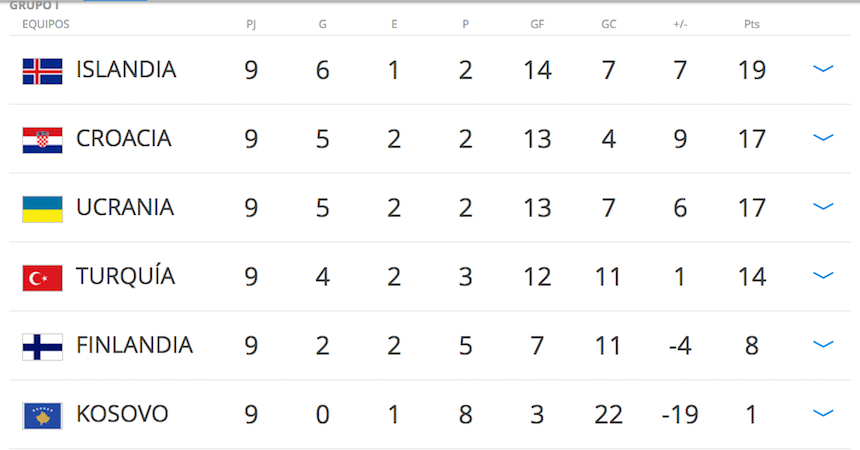Image resolution: width=860 pixels, height=450 pixels.
Task: Expand the ISLANDIA row details
Action: tap(823, 69)
